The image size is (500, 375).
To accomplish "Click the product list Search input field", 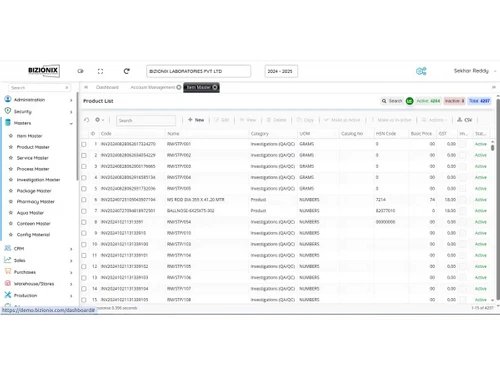I will click(x=146, y=120).
